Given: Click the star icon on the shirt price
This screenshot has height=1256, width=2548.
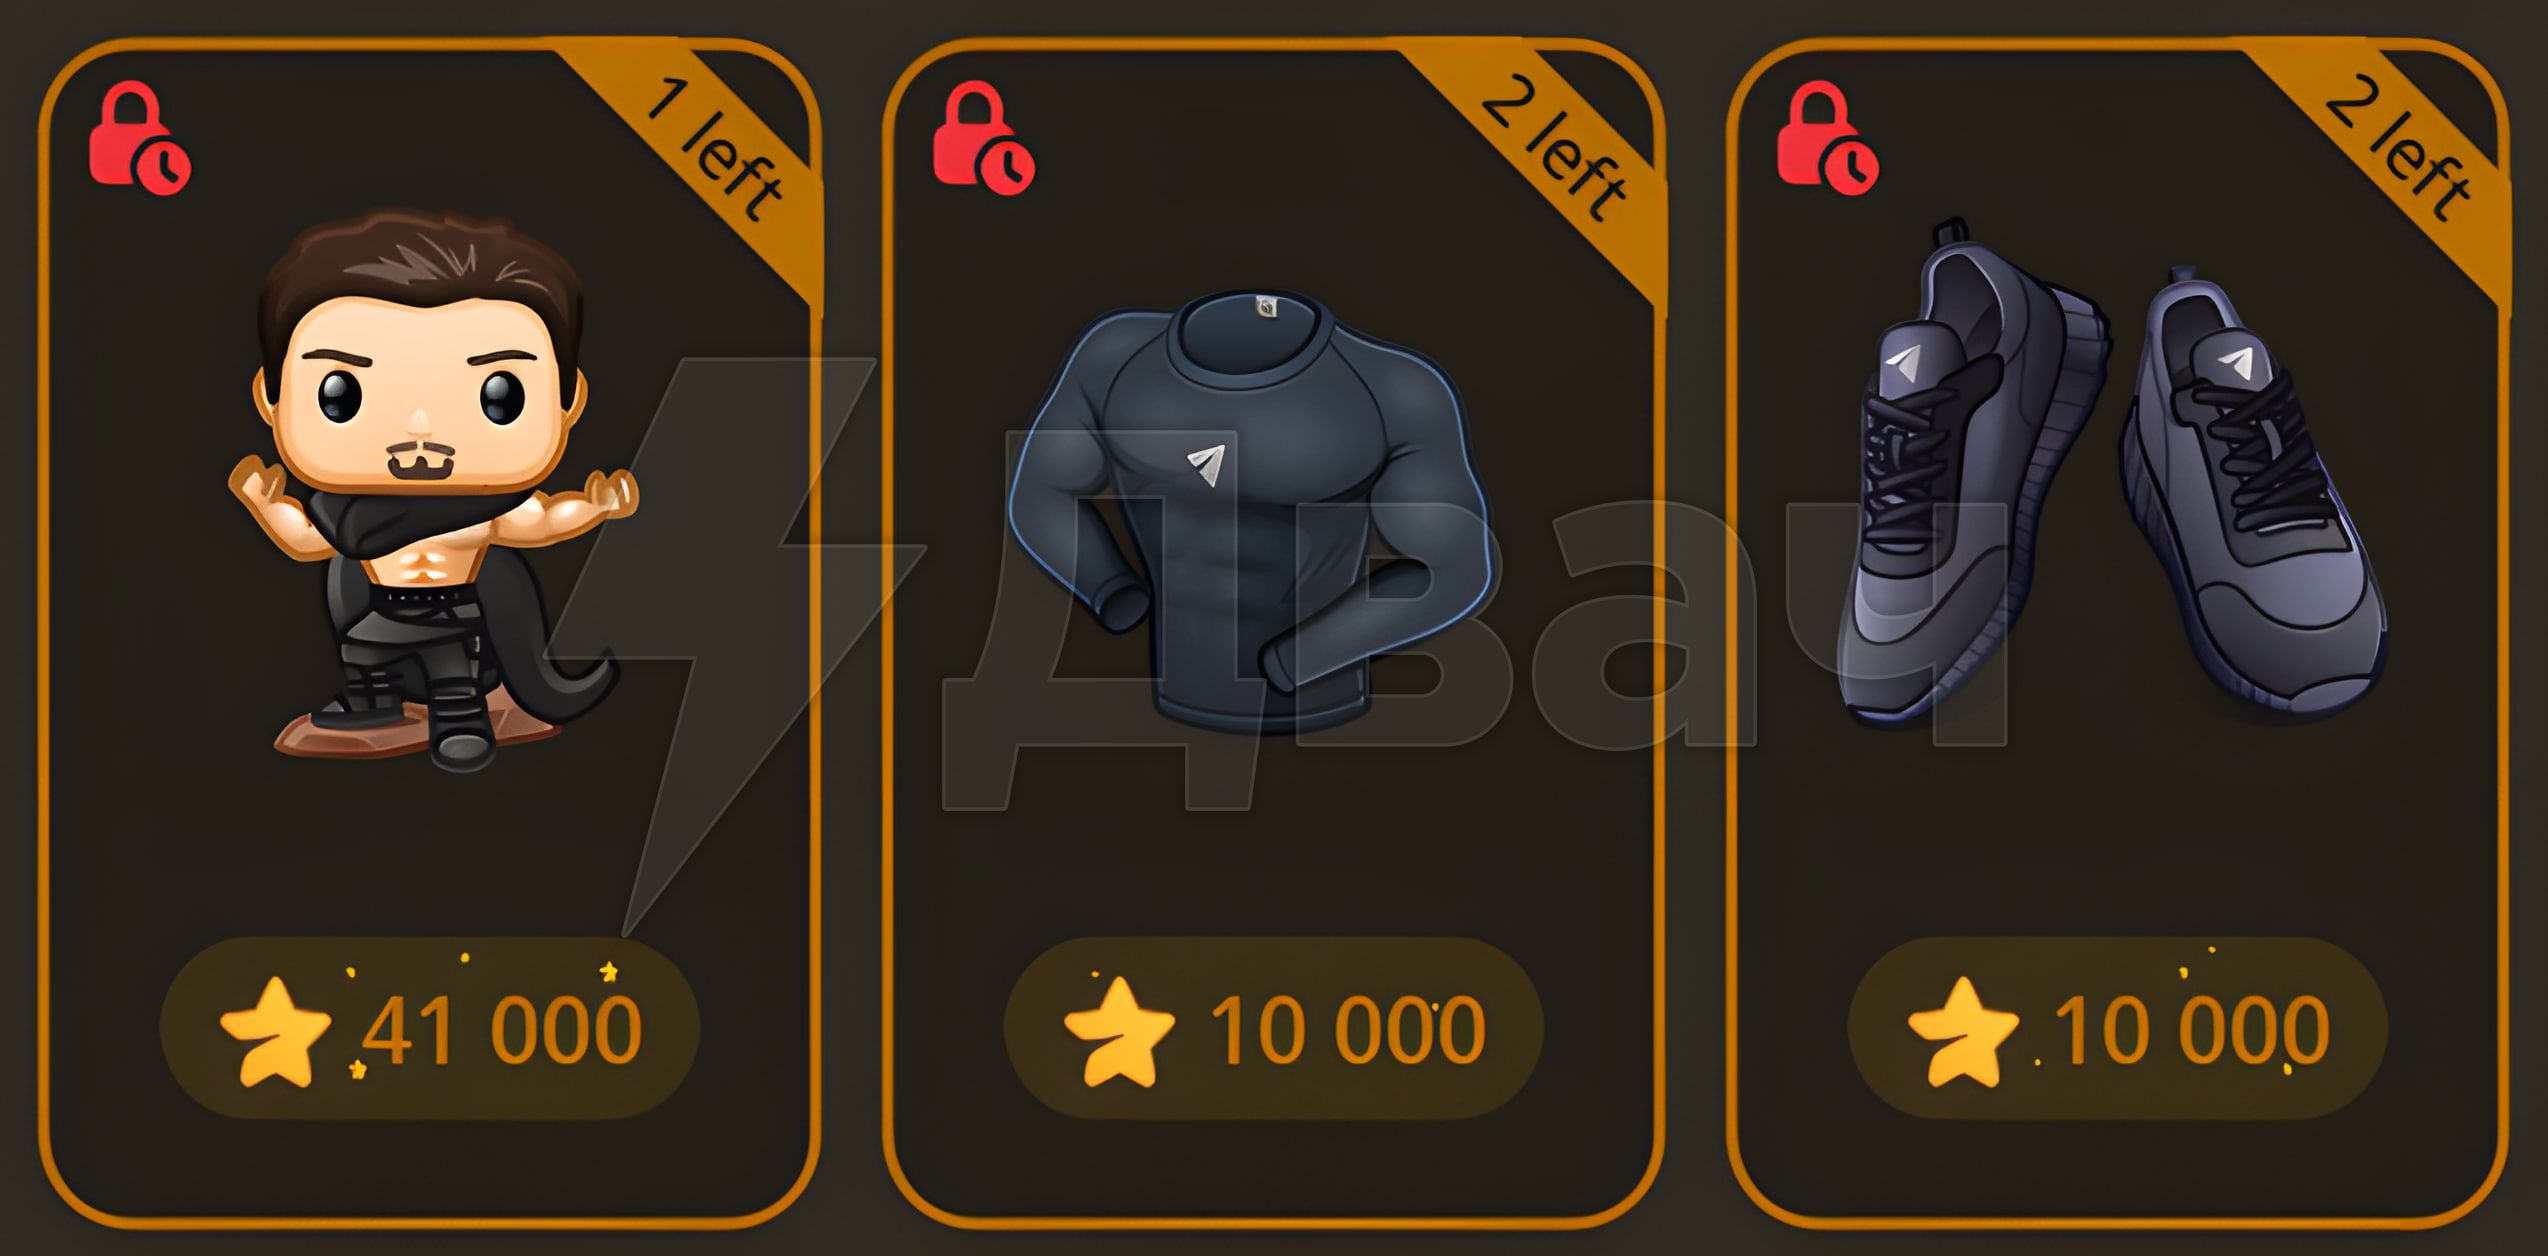Looking at the screenshot, I should click(1119, 1032).
